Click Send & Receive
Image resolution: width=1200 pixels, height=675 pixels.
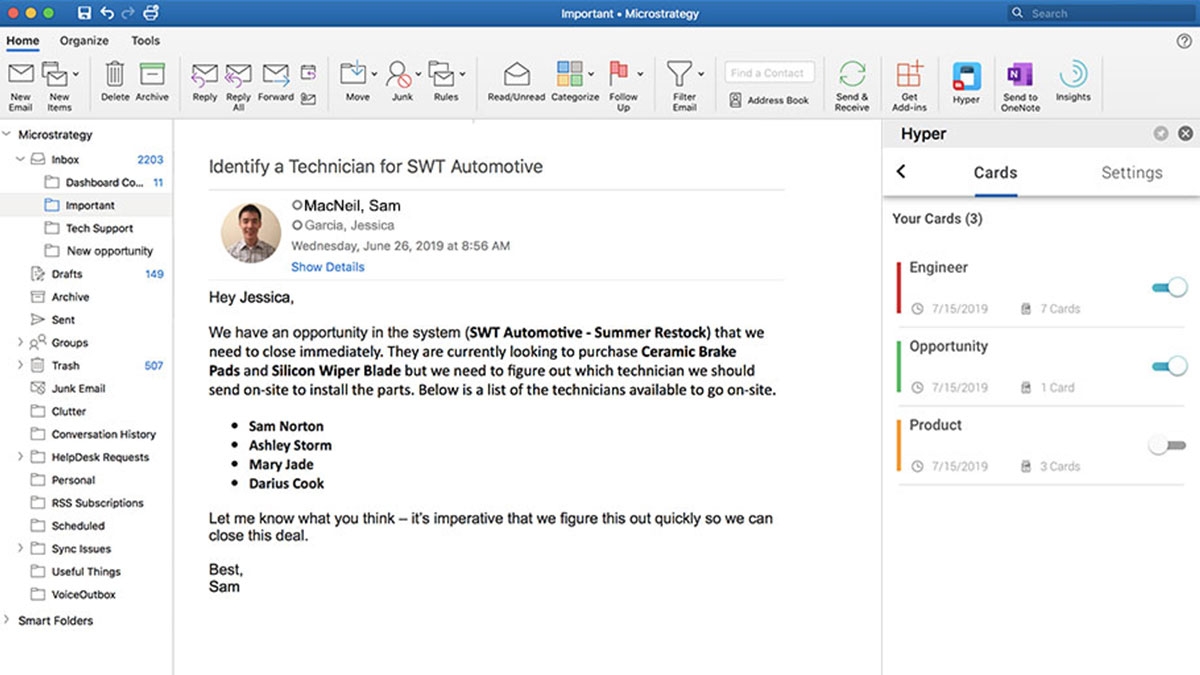851,83
